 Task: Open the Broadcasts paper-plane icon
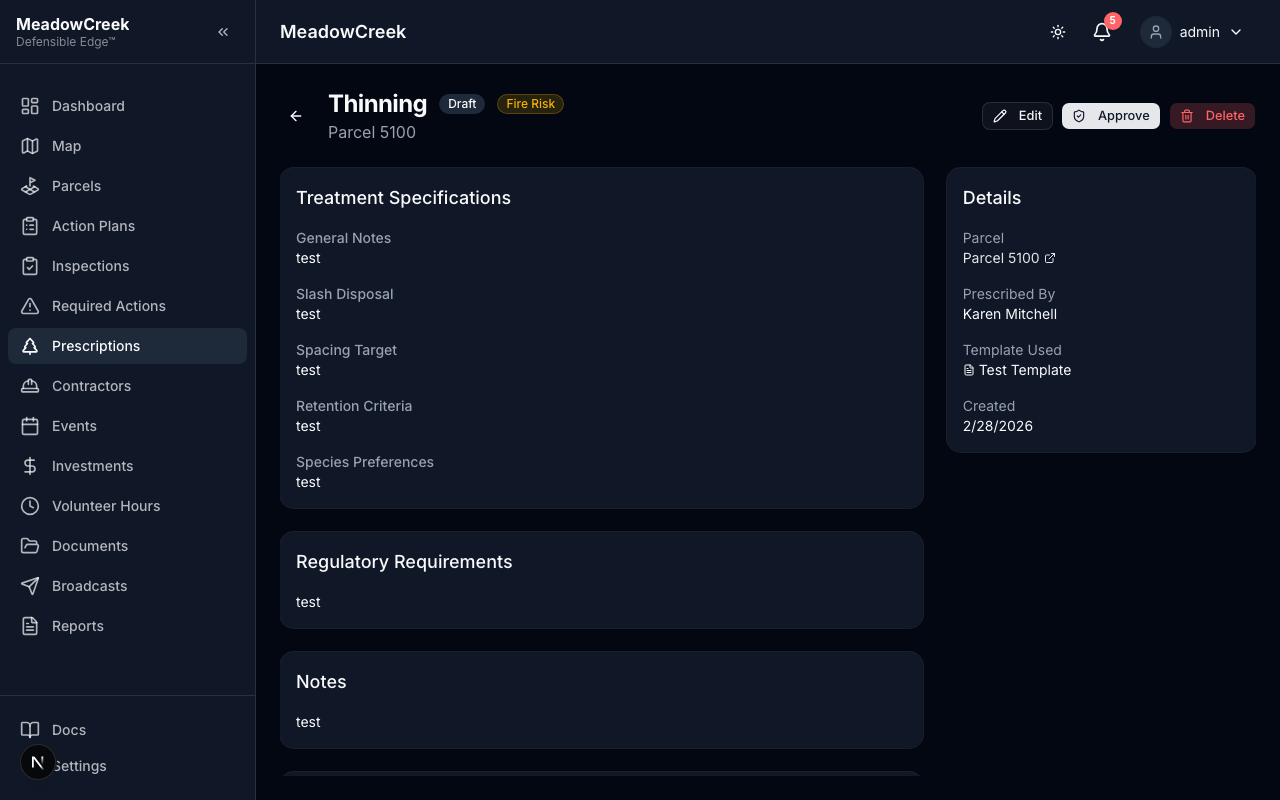(30, 586)
